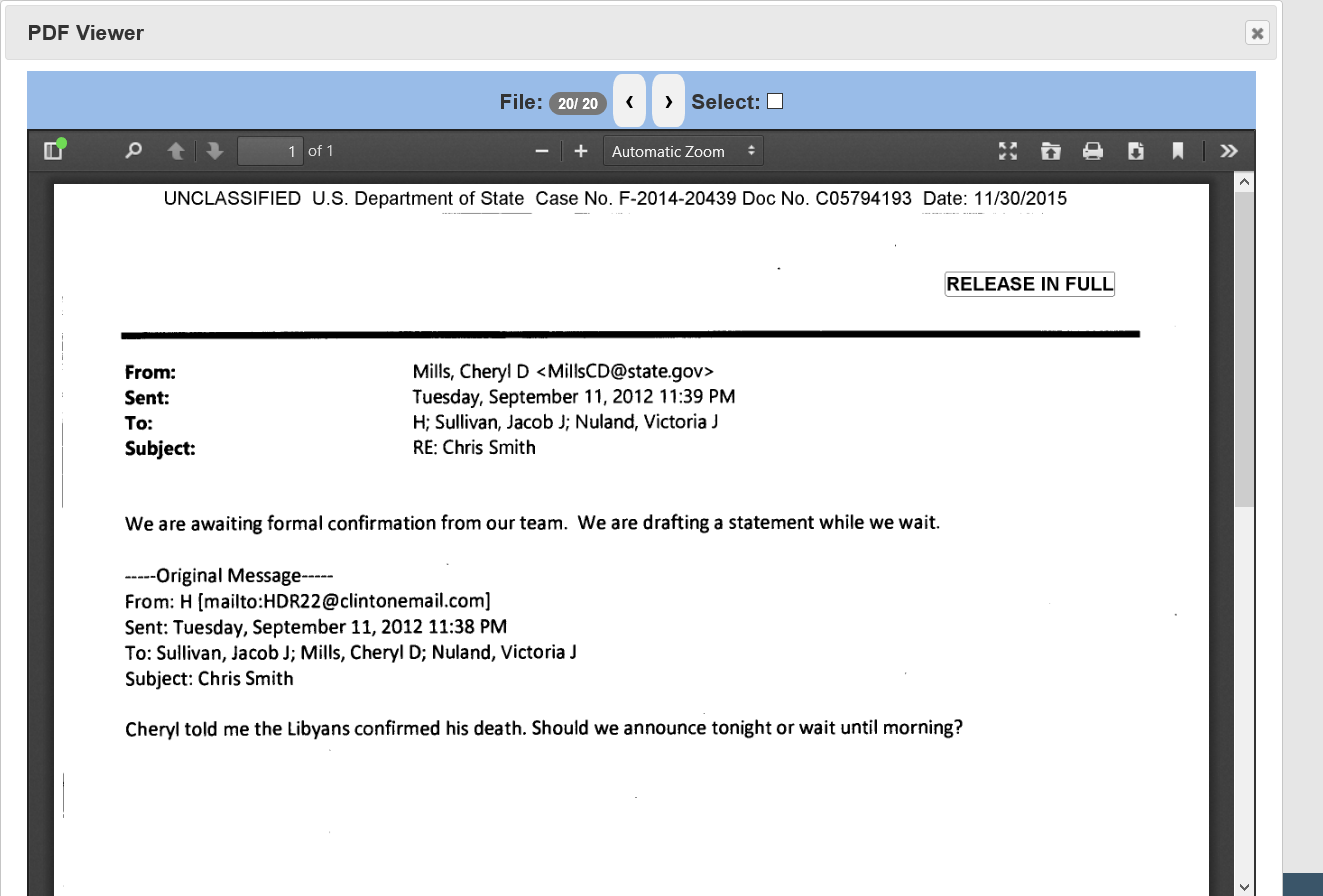This screenshot has width=1323, height=896.
Task: Toggle the PDF sidebar panel
Action: [53, 151]
